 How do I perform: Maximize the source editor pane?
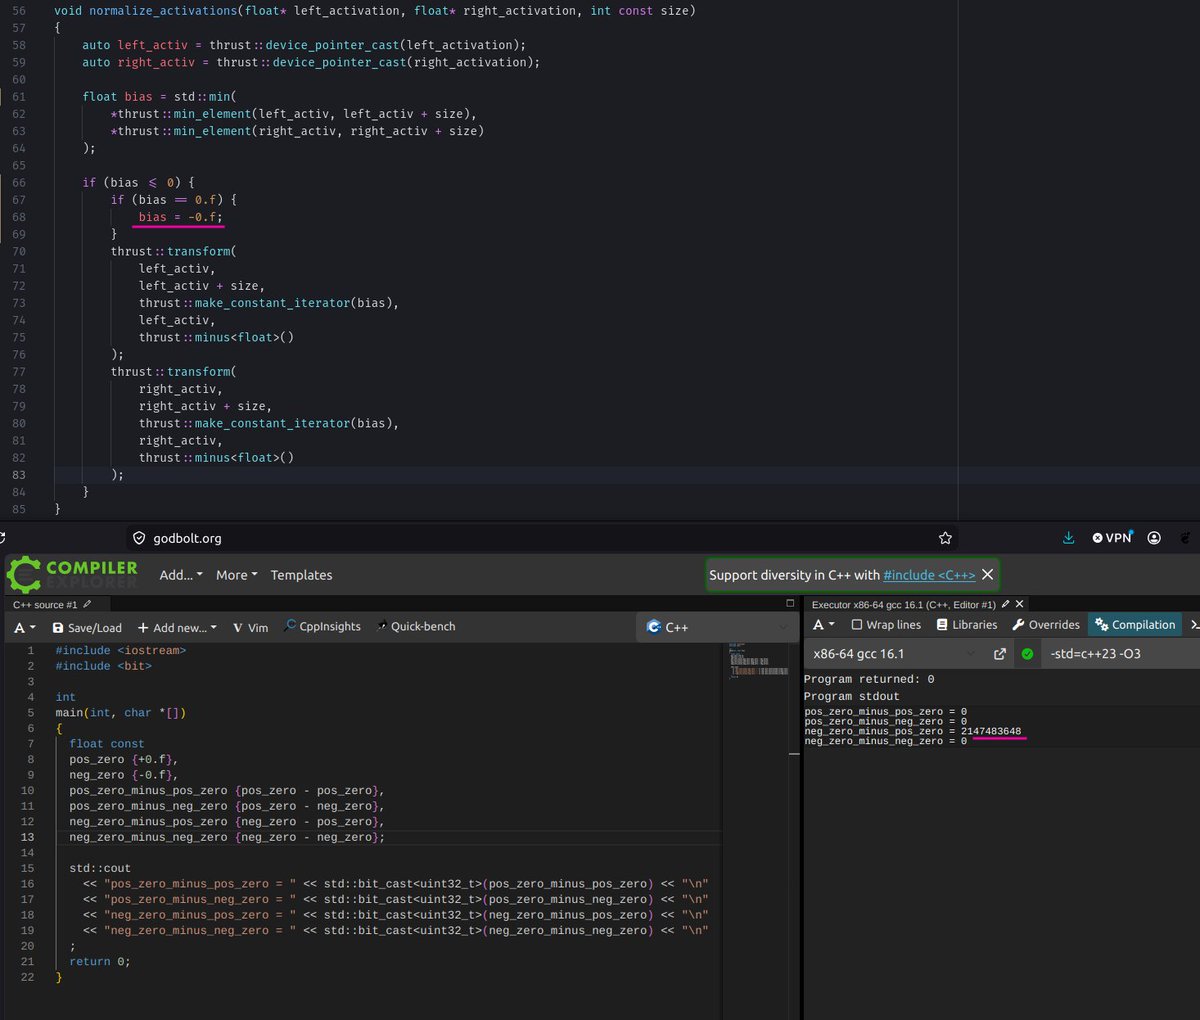pyautogui.click(x=790, y=603)
